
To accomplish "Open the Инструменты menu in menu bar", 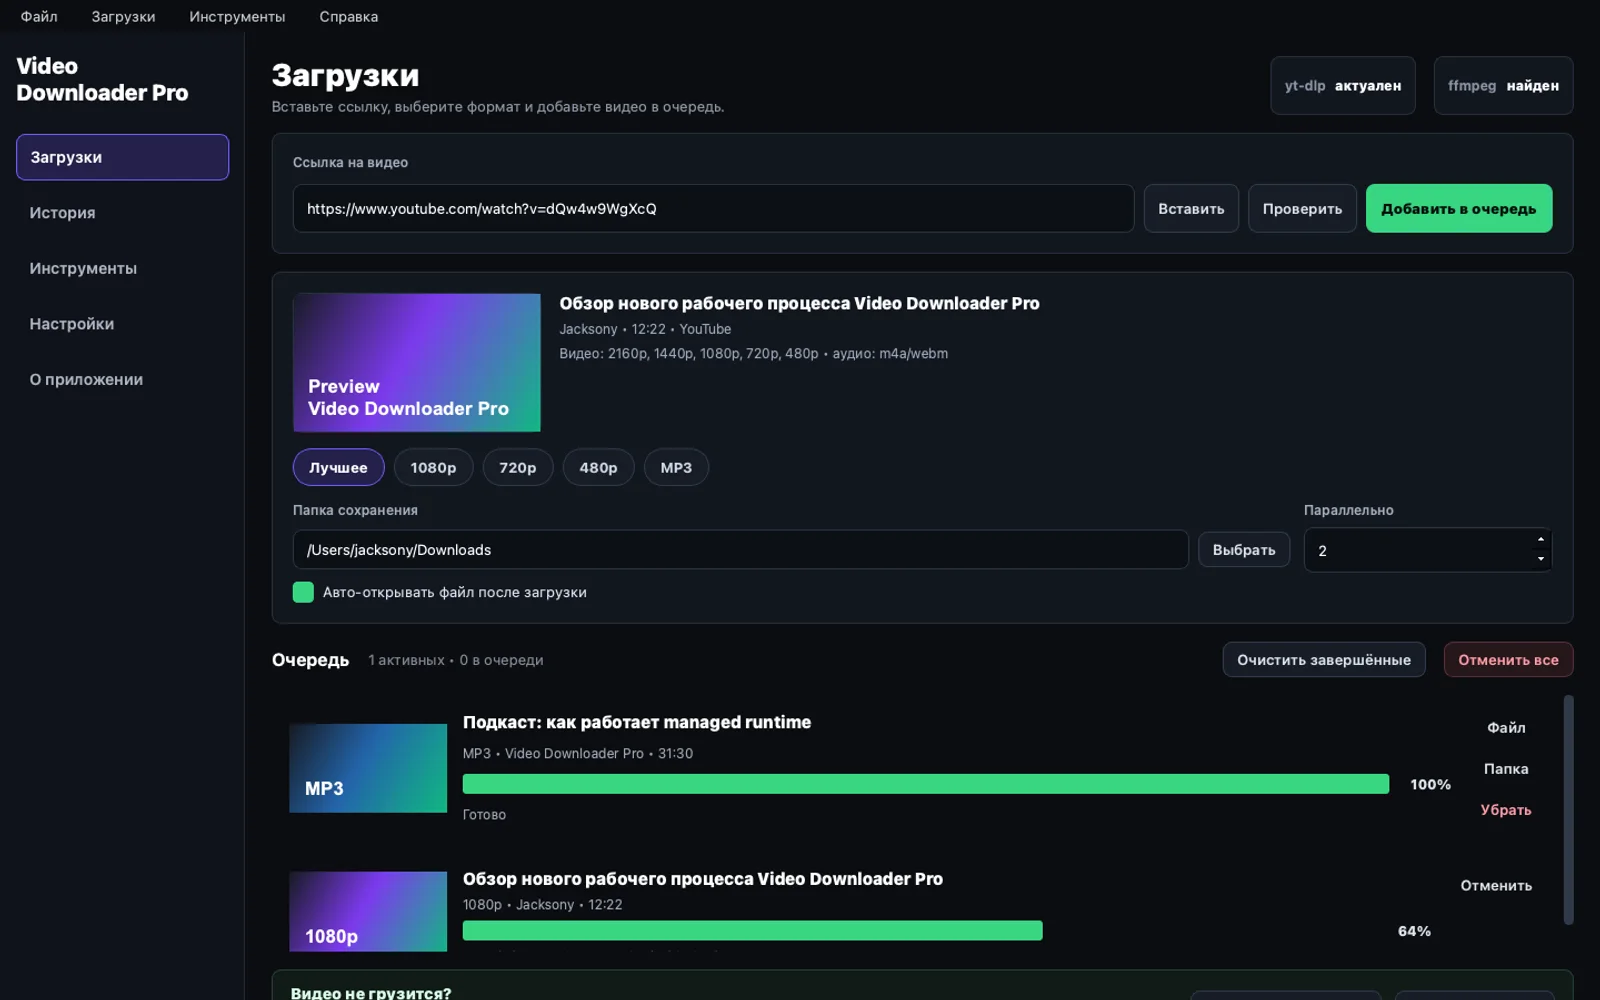I will click(x=237, y=16).
